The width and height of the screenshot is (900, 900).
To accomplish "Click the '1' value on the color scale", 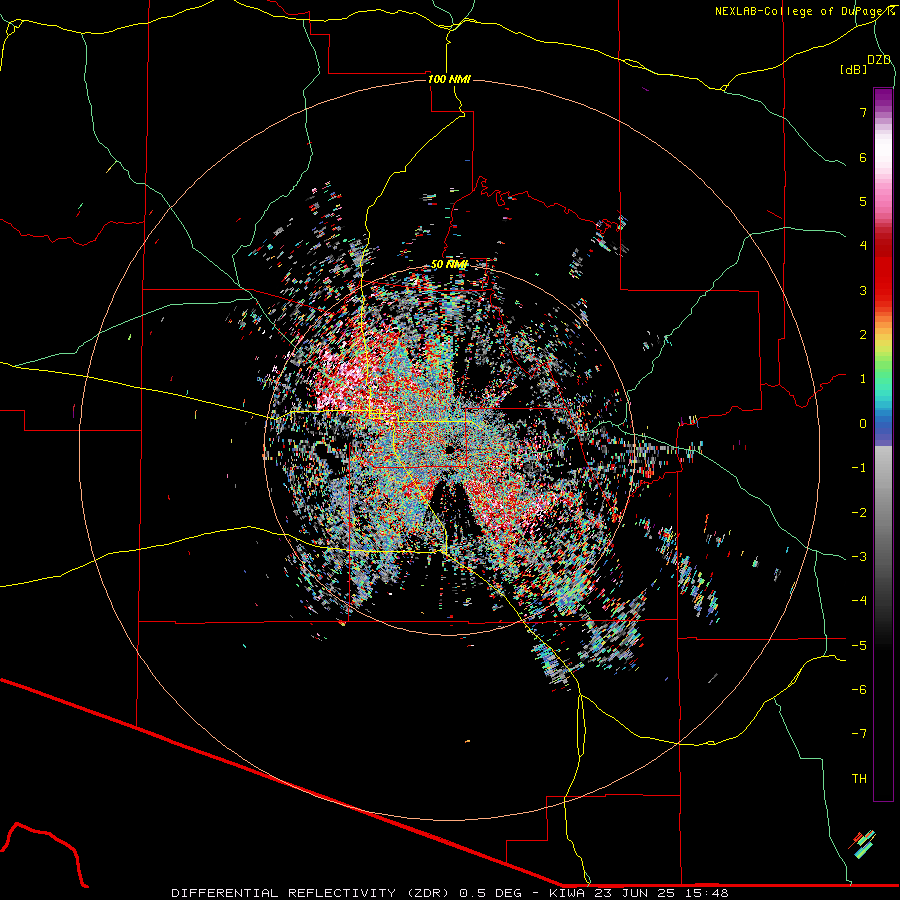I will coord(863,379).
